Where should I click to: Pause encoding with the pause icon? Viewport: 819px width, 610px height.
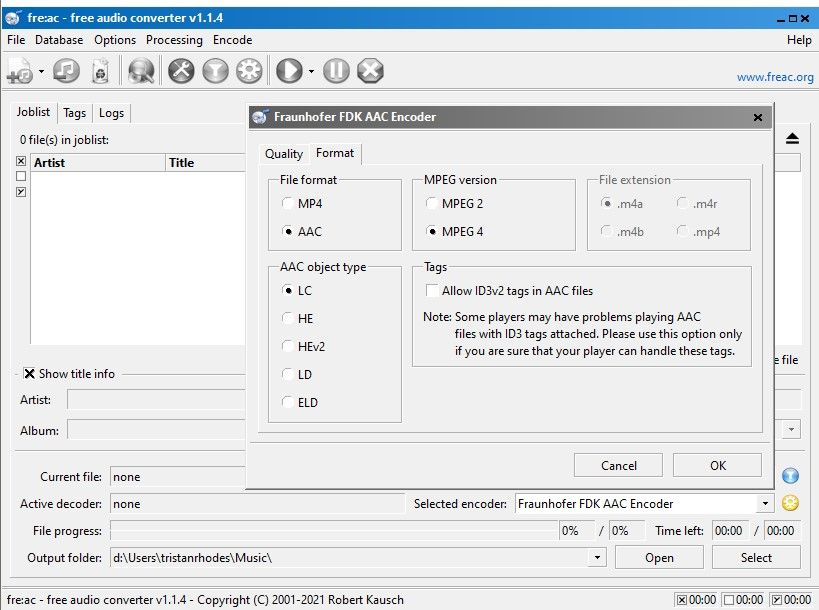click(x=336, y=71)
